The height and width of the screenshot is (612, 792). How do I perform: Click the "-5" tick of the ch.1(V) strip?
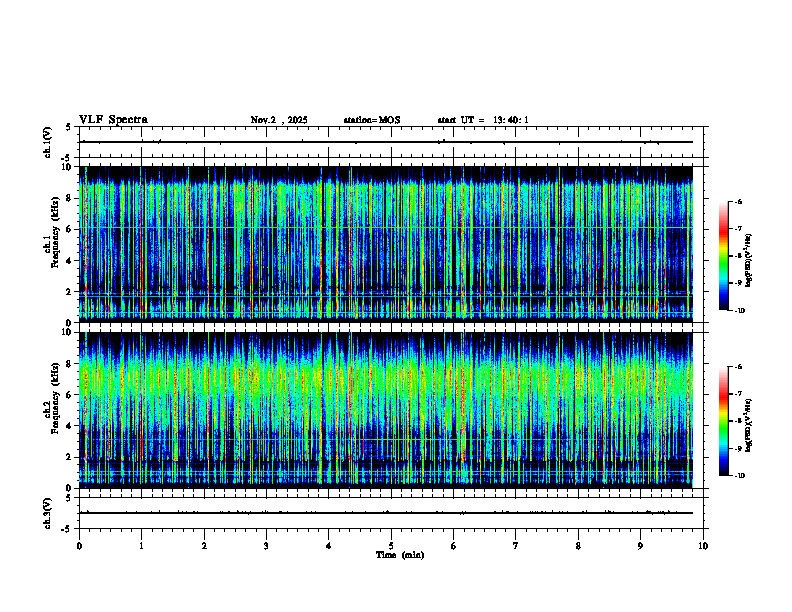[67, 158]
